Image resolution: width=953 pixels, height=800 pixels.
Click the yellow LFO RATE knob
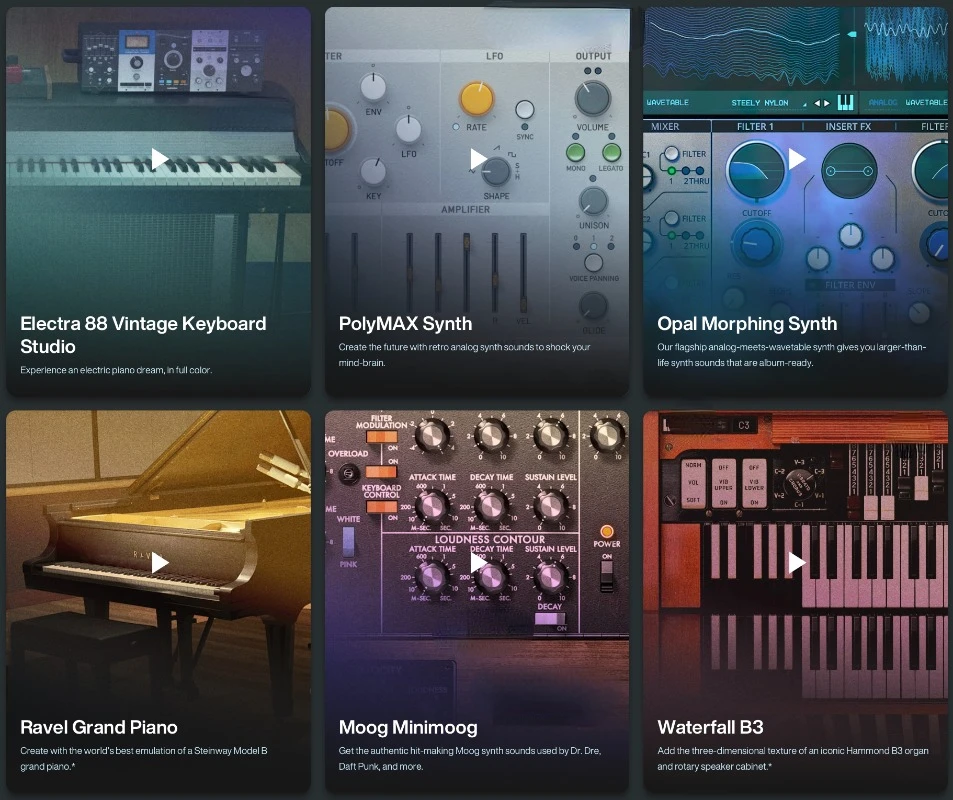tap(477, 98)
